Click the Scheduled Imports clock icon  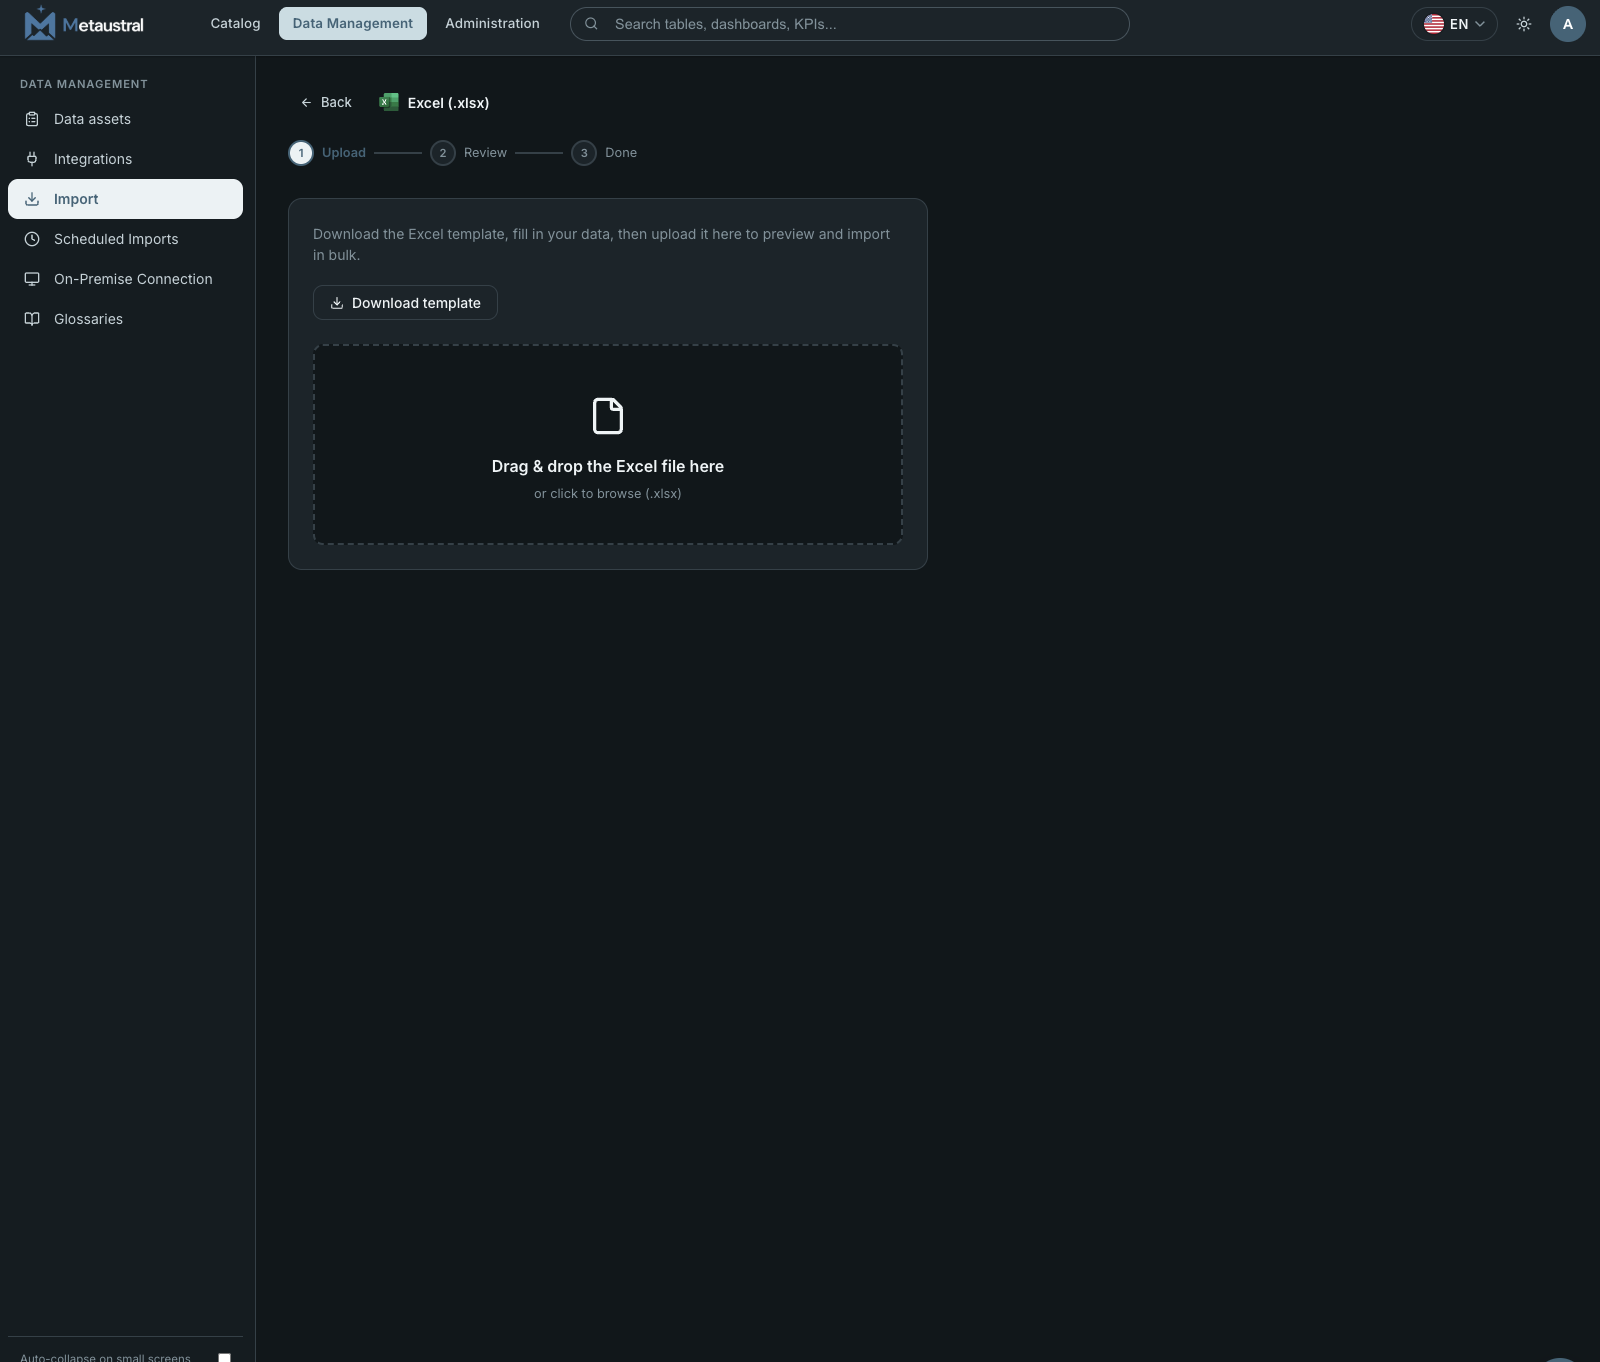(x=32, y=239)
